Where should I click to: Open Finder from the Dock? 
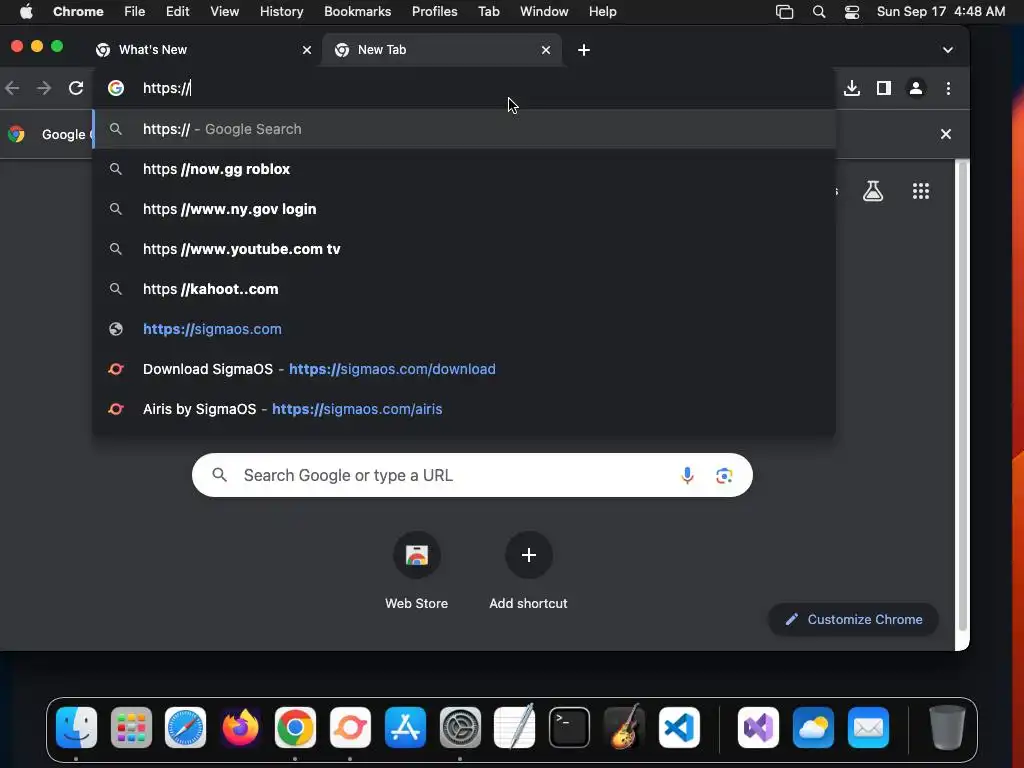(76, 727)
